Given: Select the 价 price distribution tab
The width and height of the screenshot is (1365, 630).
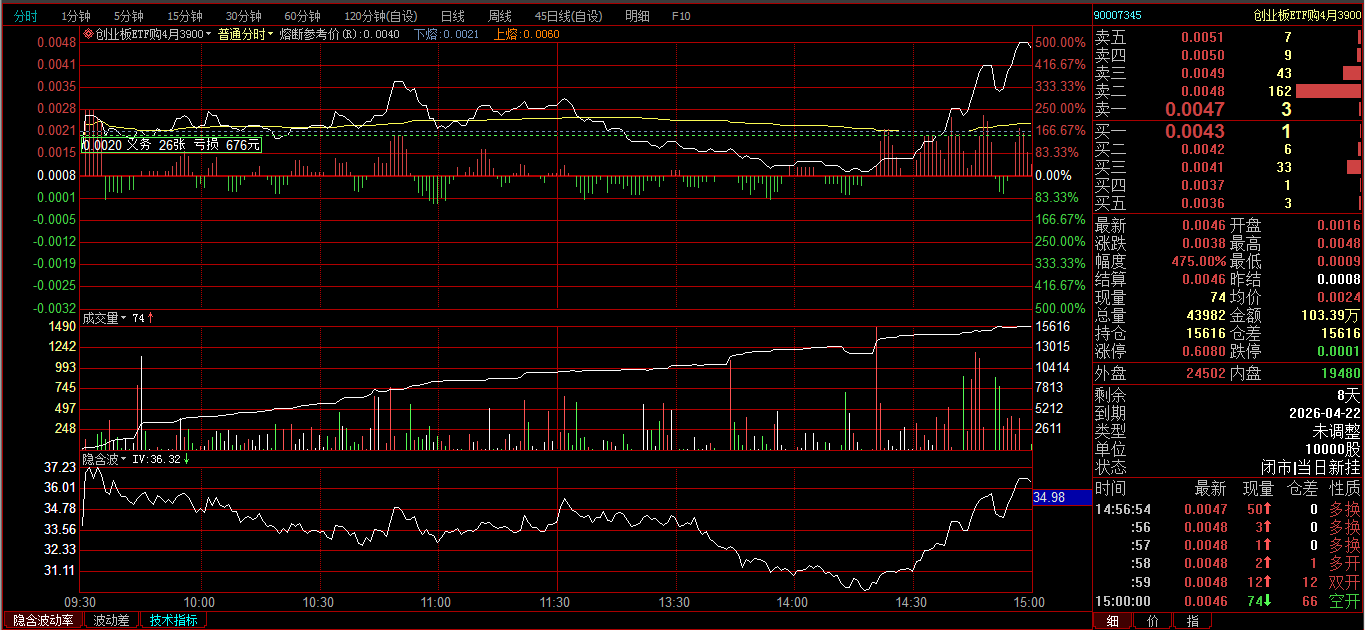Looking at the screenshot, I should pos(1153,620).
